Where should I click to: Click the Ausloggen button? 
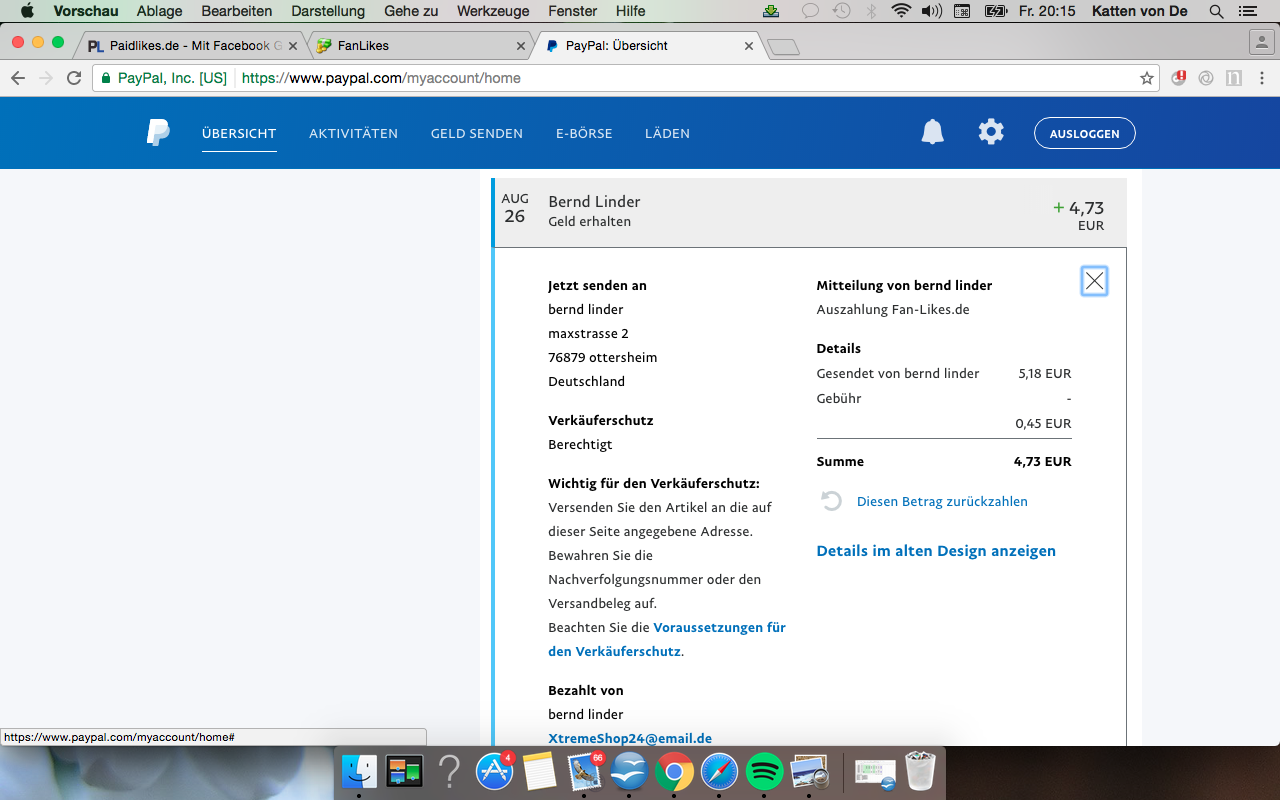1084,133
